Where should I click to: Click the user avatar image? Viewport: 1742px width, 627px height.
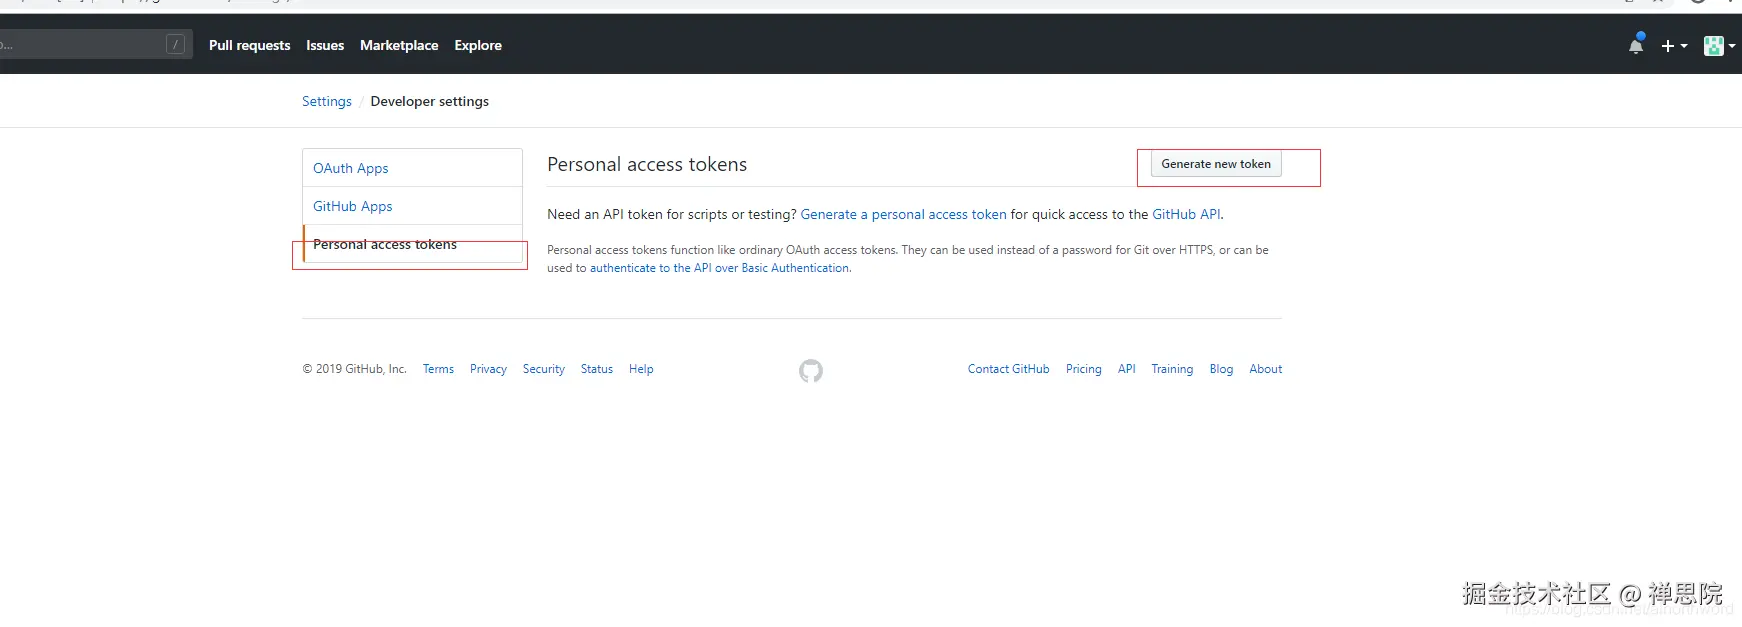1714,45
